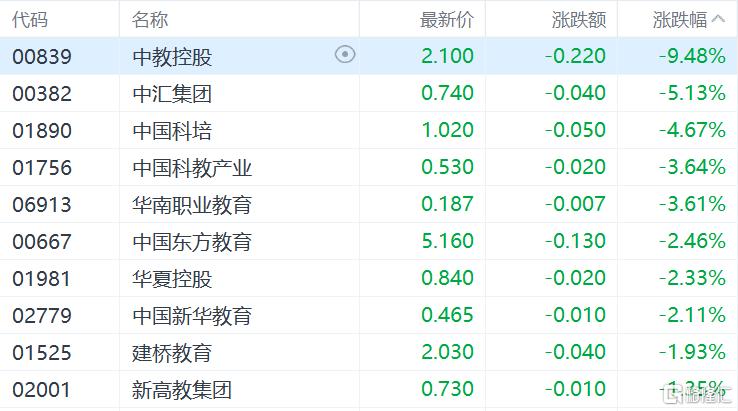
Task: Open 华夏控股 stock name
Action: pos(172,279)
